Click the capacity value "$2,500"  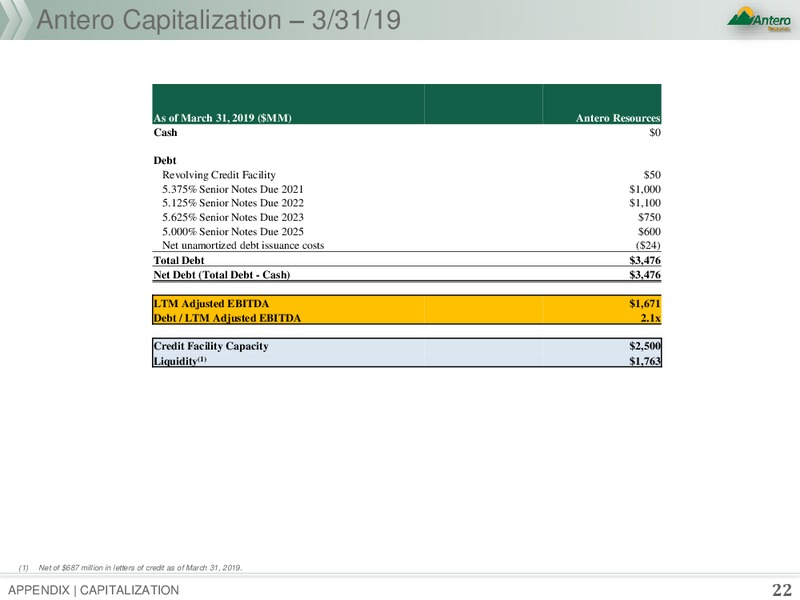coord(645,346)
